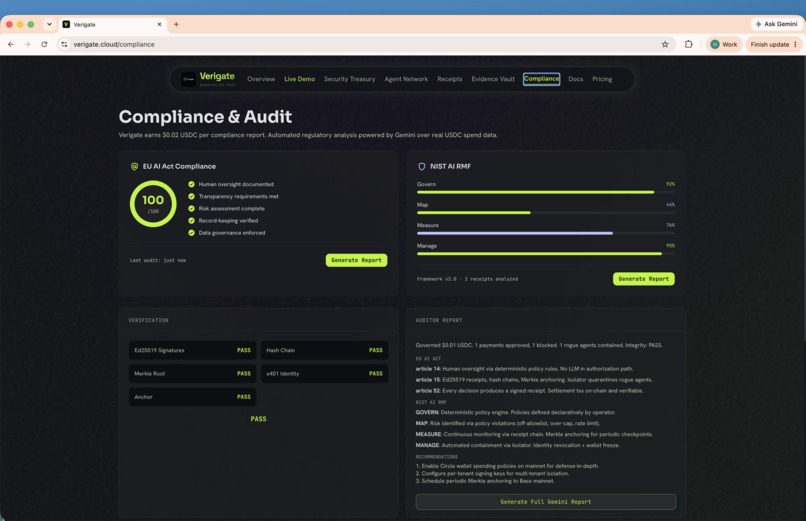
Task: Click the AUDITOR REPORT panel header
Action: click(439, 320)
